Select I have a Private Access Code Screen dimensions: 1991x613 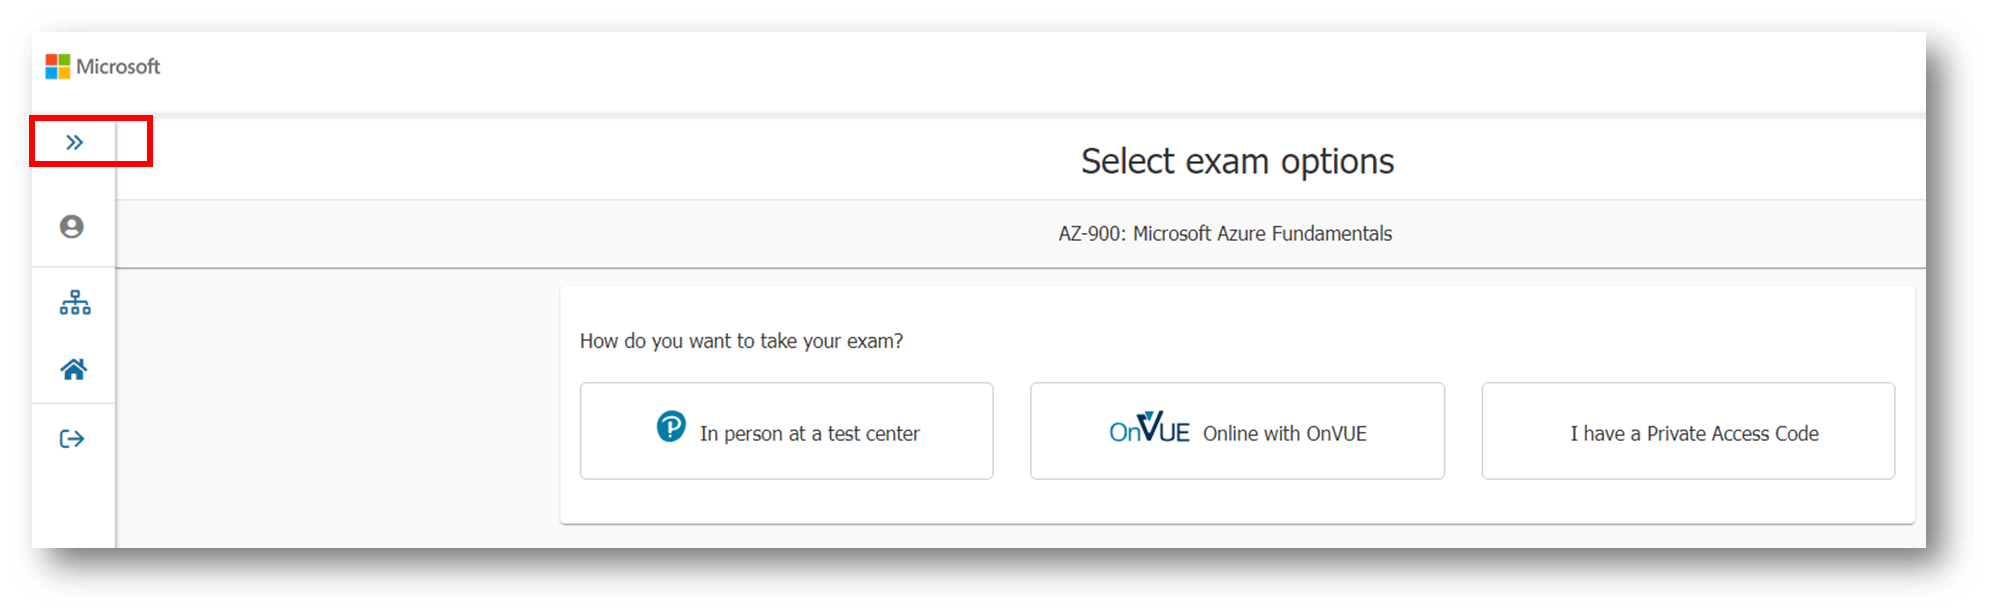point(1688,431)
